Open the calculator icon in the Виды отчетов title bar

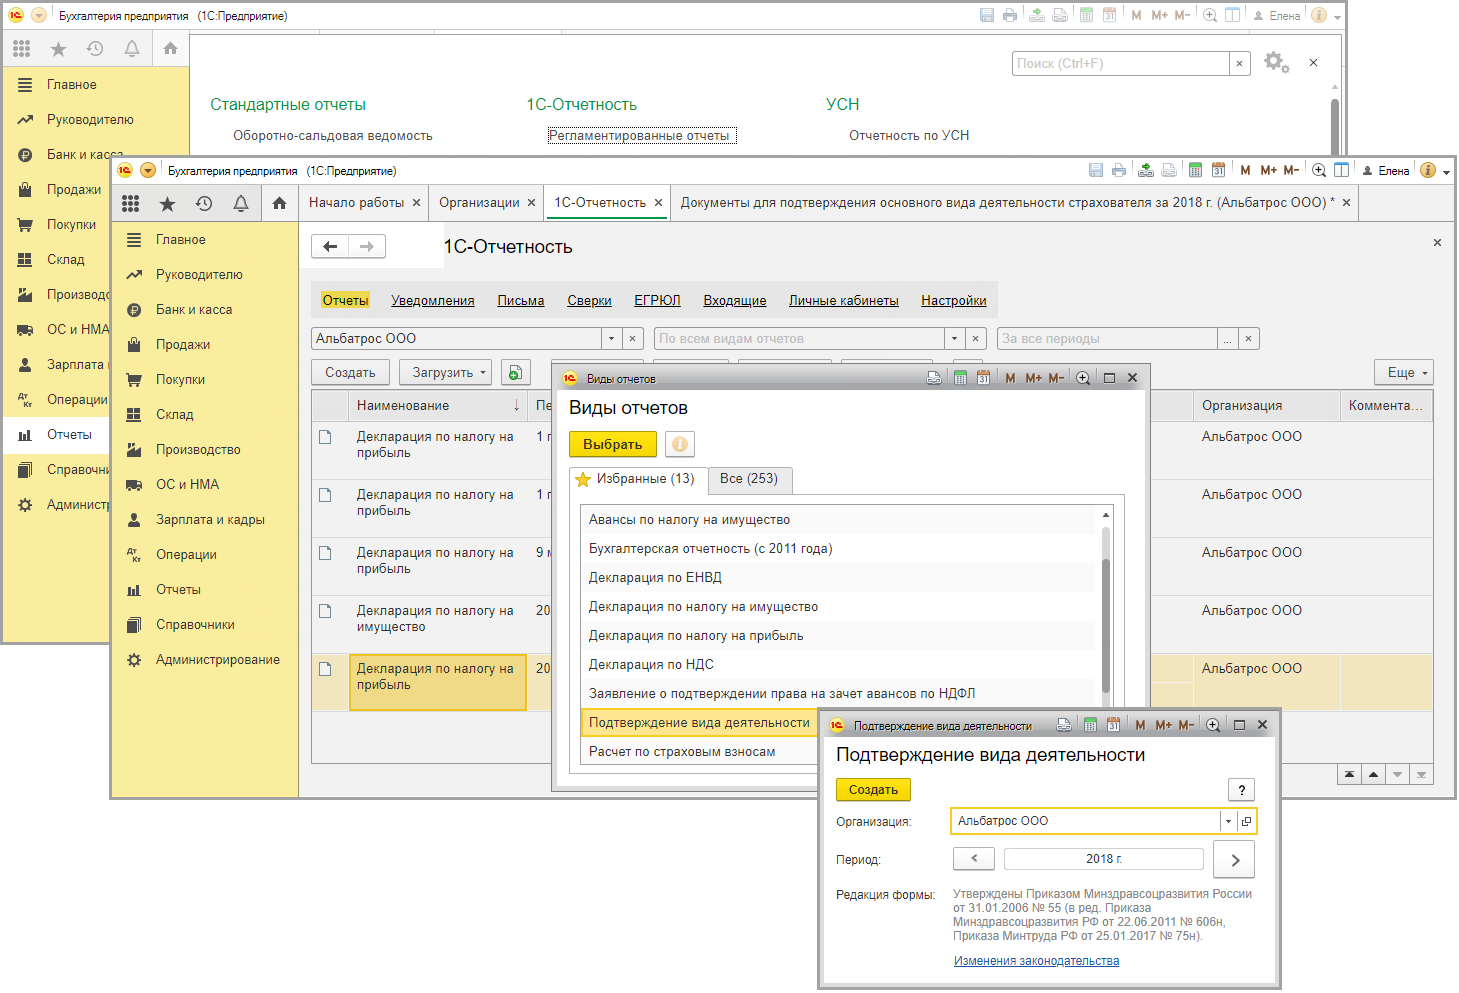coord(960,378)
